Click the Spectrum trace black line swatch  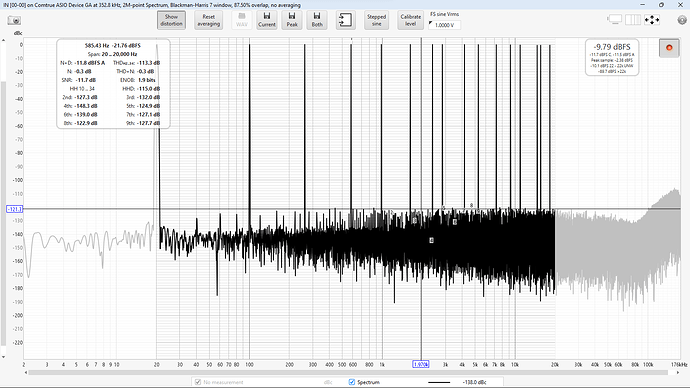pos(439,382)
